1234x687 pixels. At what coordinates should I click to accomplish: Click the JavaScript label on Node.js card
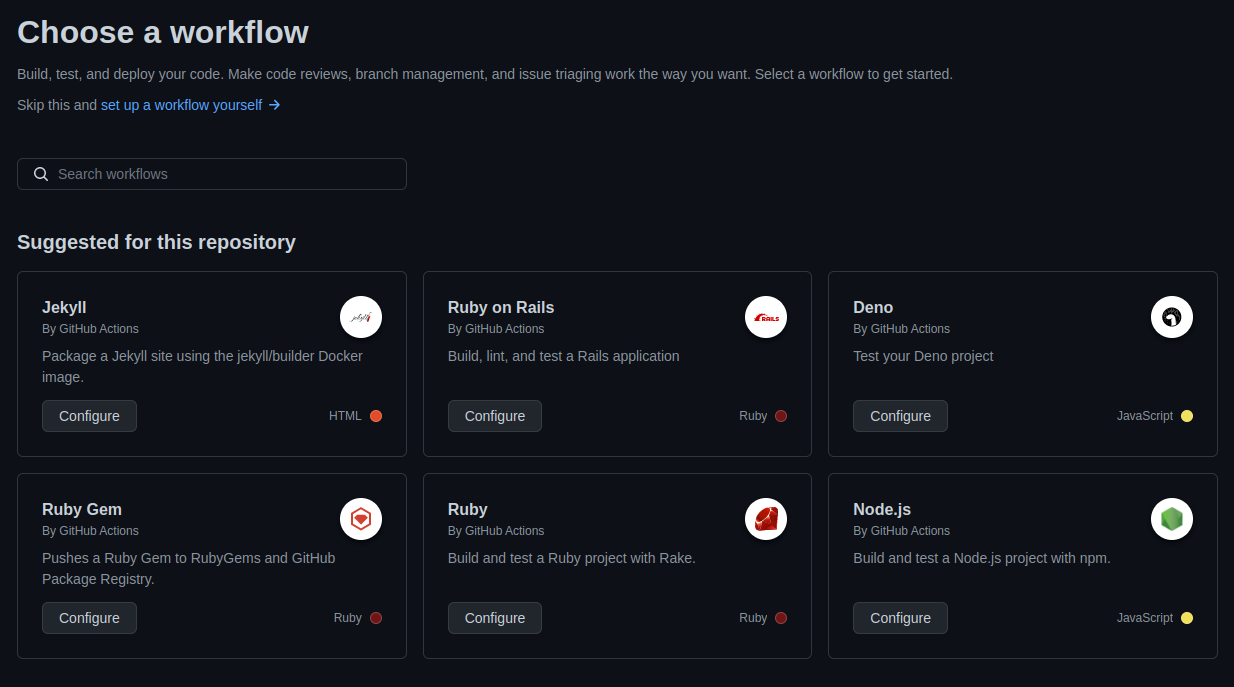pyautogui.click(x=1145, y=618)
